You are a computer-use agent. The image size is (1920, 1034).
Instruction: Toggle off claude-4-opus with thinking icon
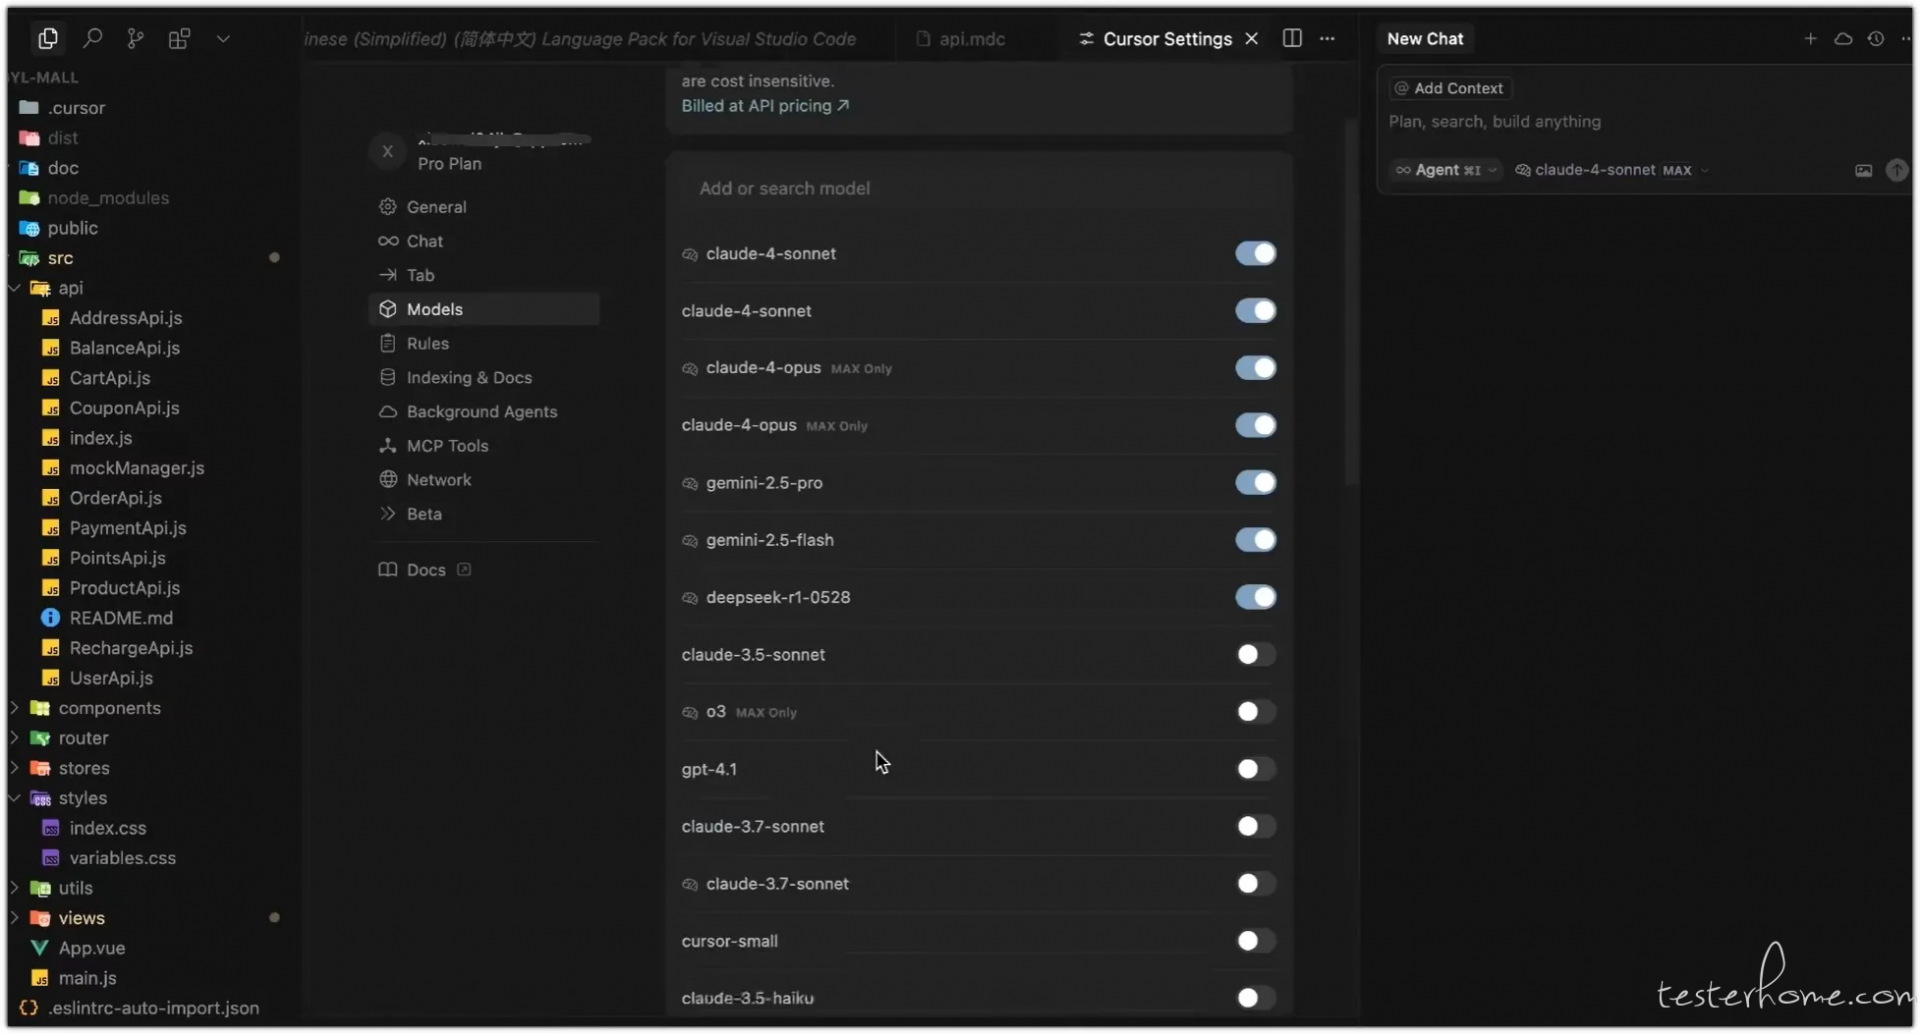click(x=1255, y=368)
